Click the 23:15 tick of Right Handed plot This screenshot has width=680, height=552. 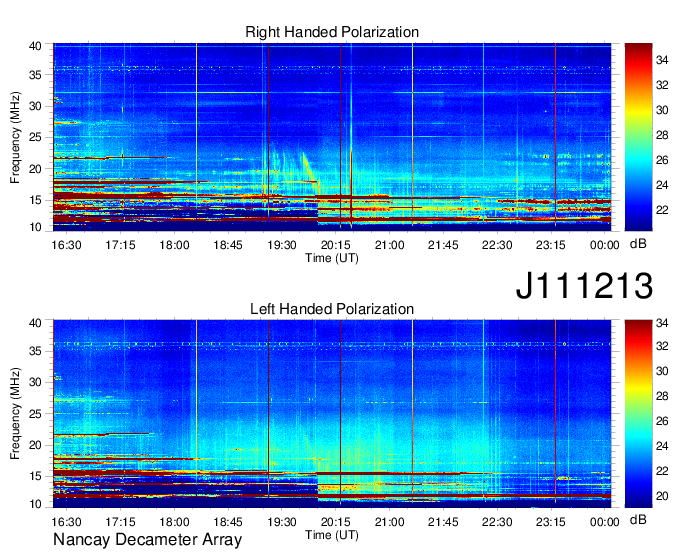(550, 245)
